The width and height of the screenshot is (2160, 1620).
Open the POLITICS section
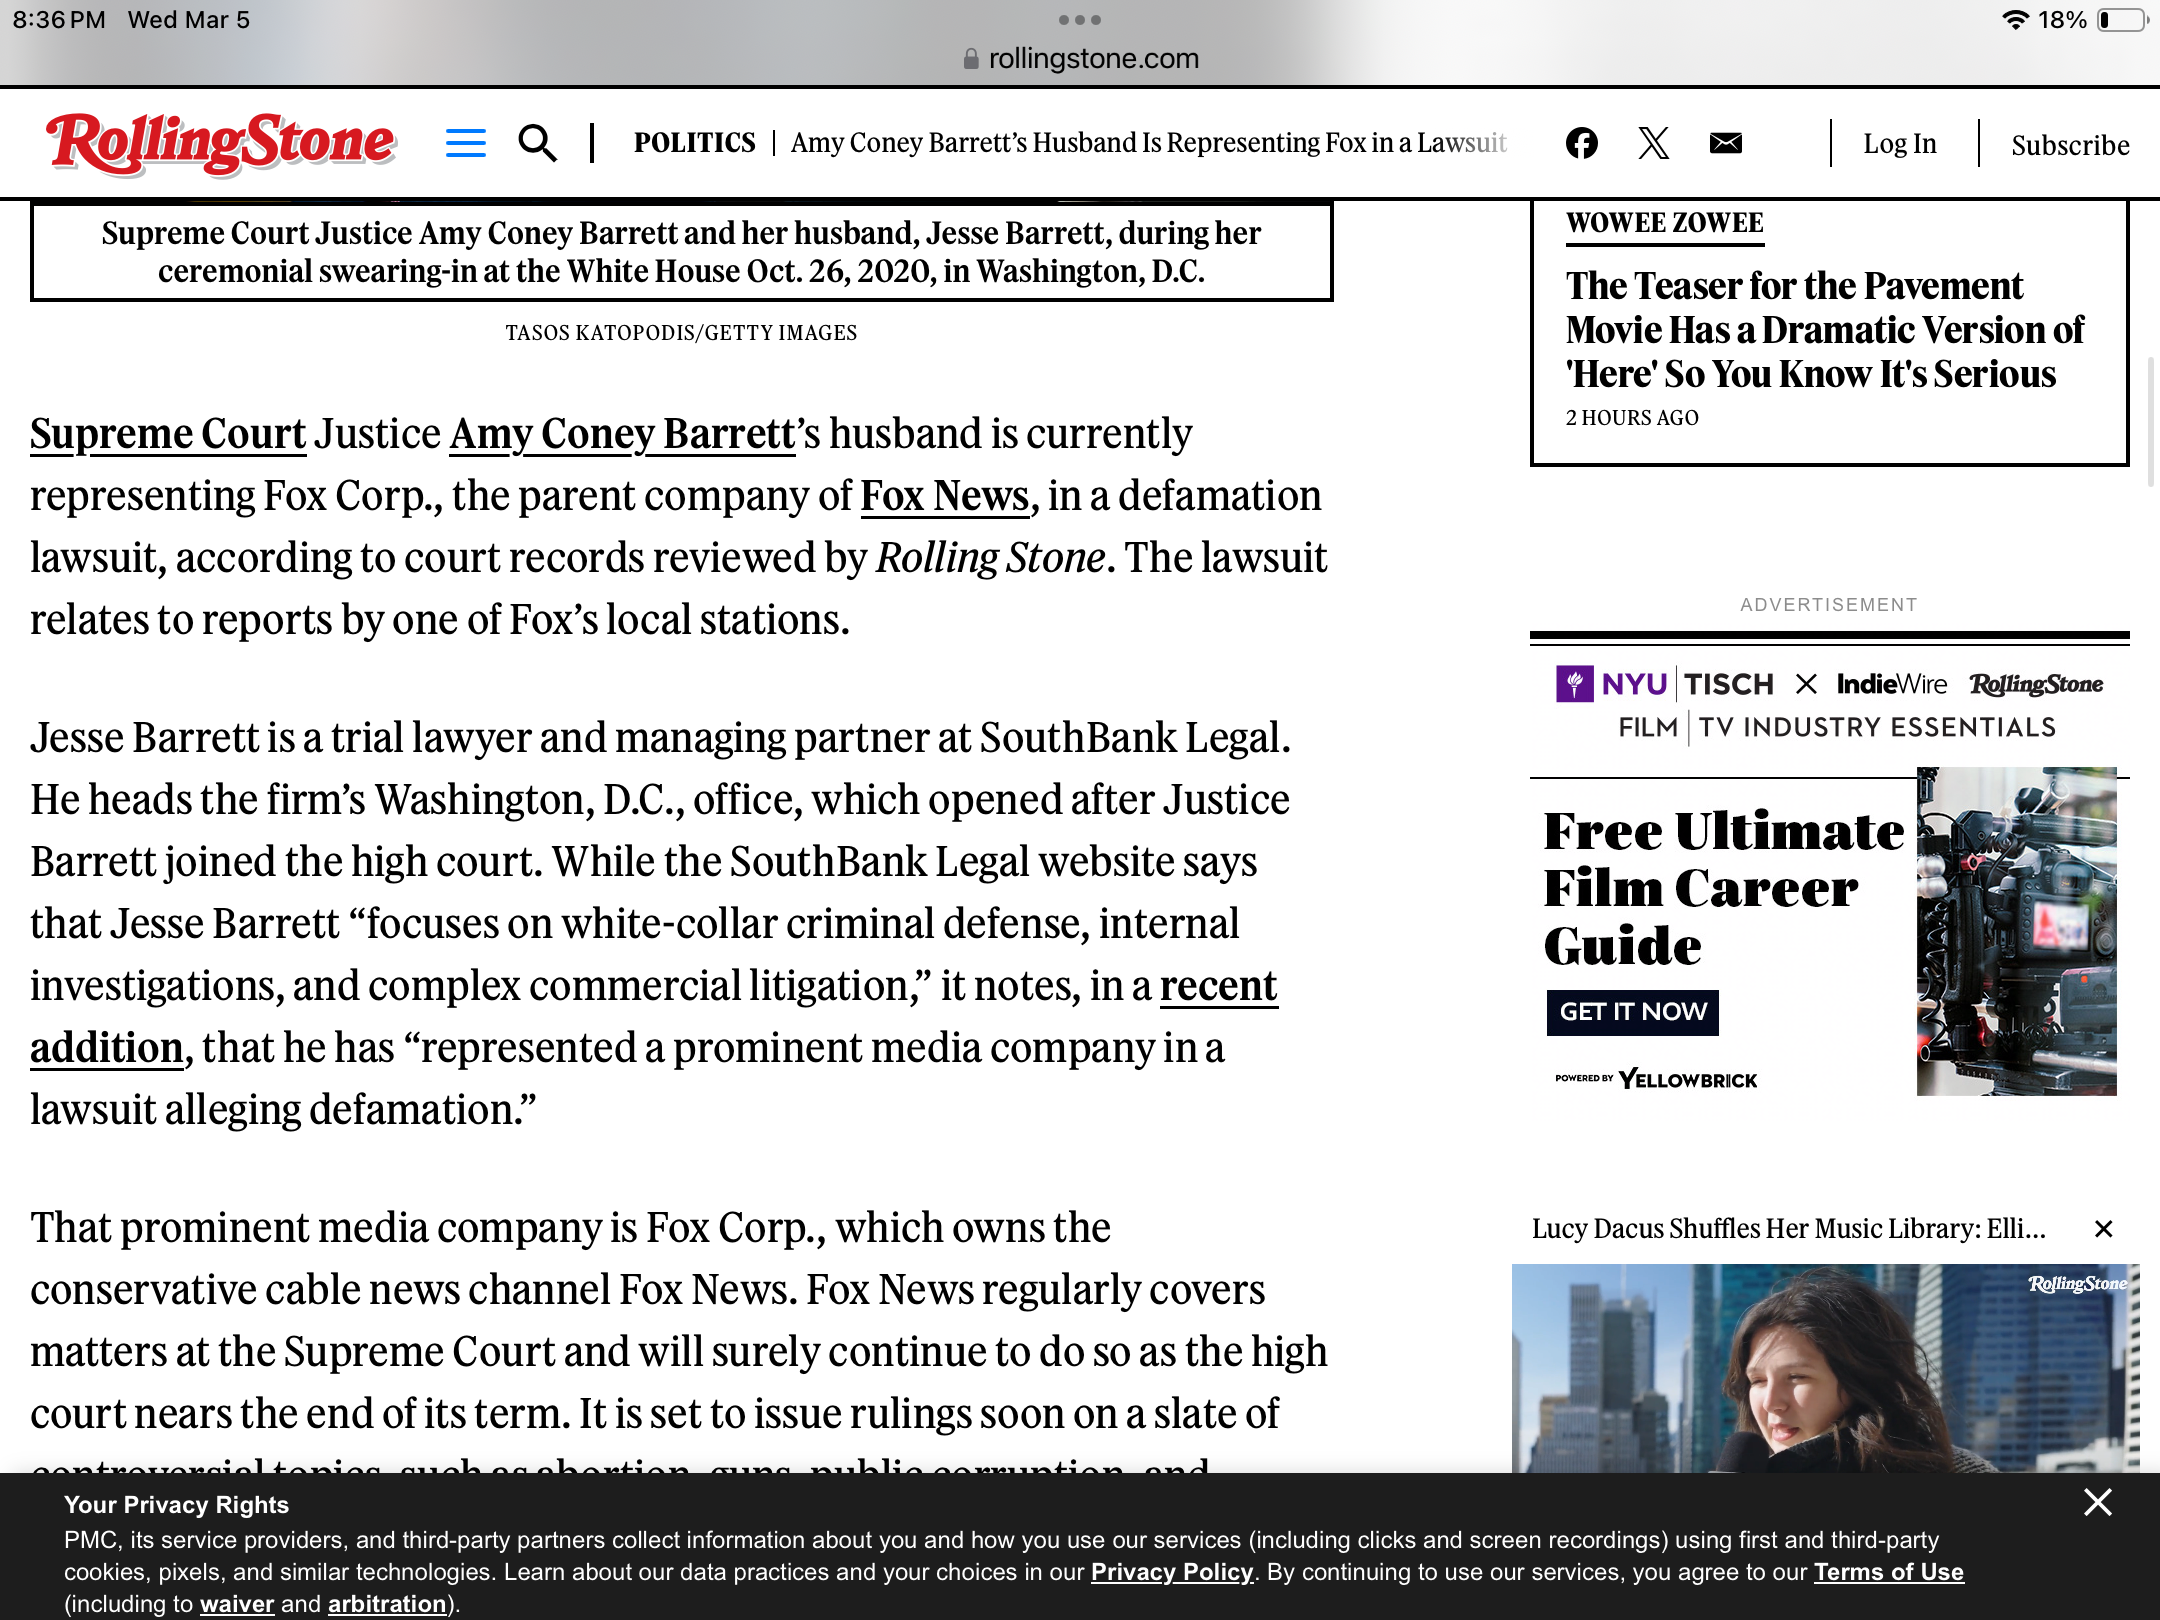[x=694, y=143]
